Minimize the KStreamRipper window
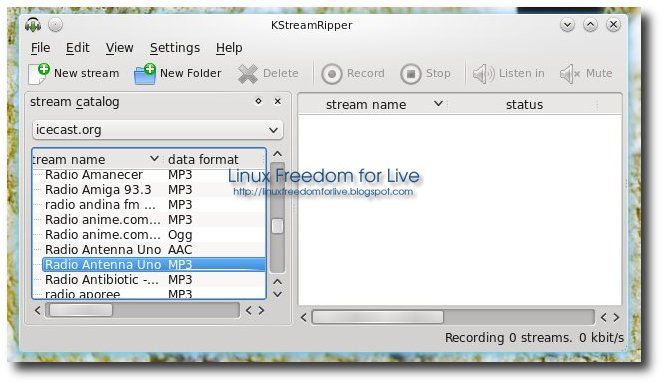The width and height of the screenshot is (664, 385). point(567,25)
